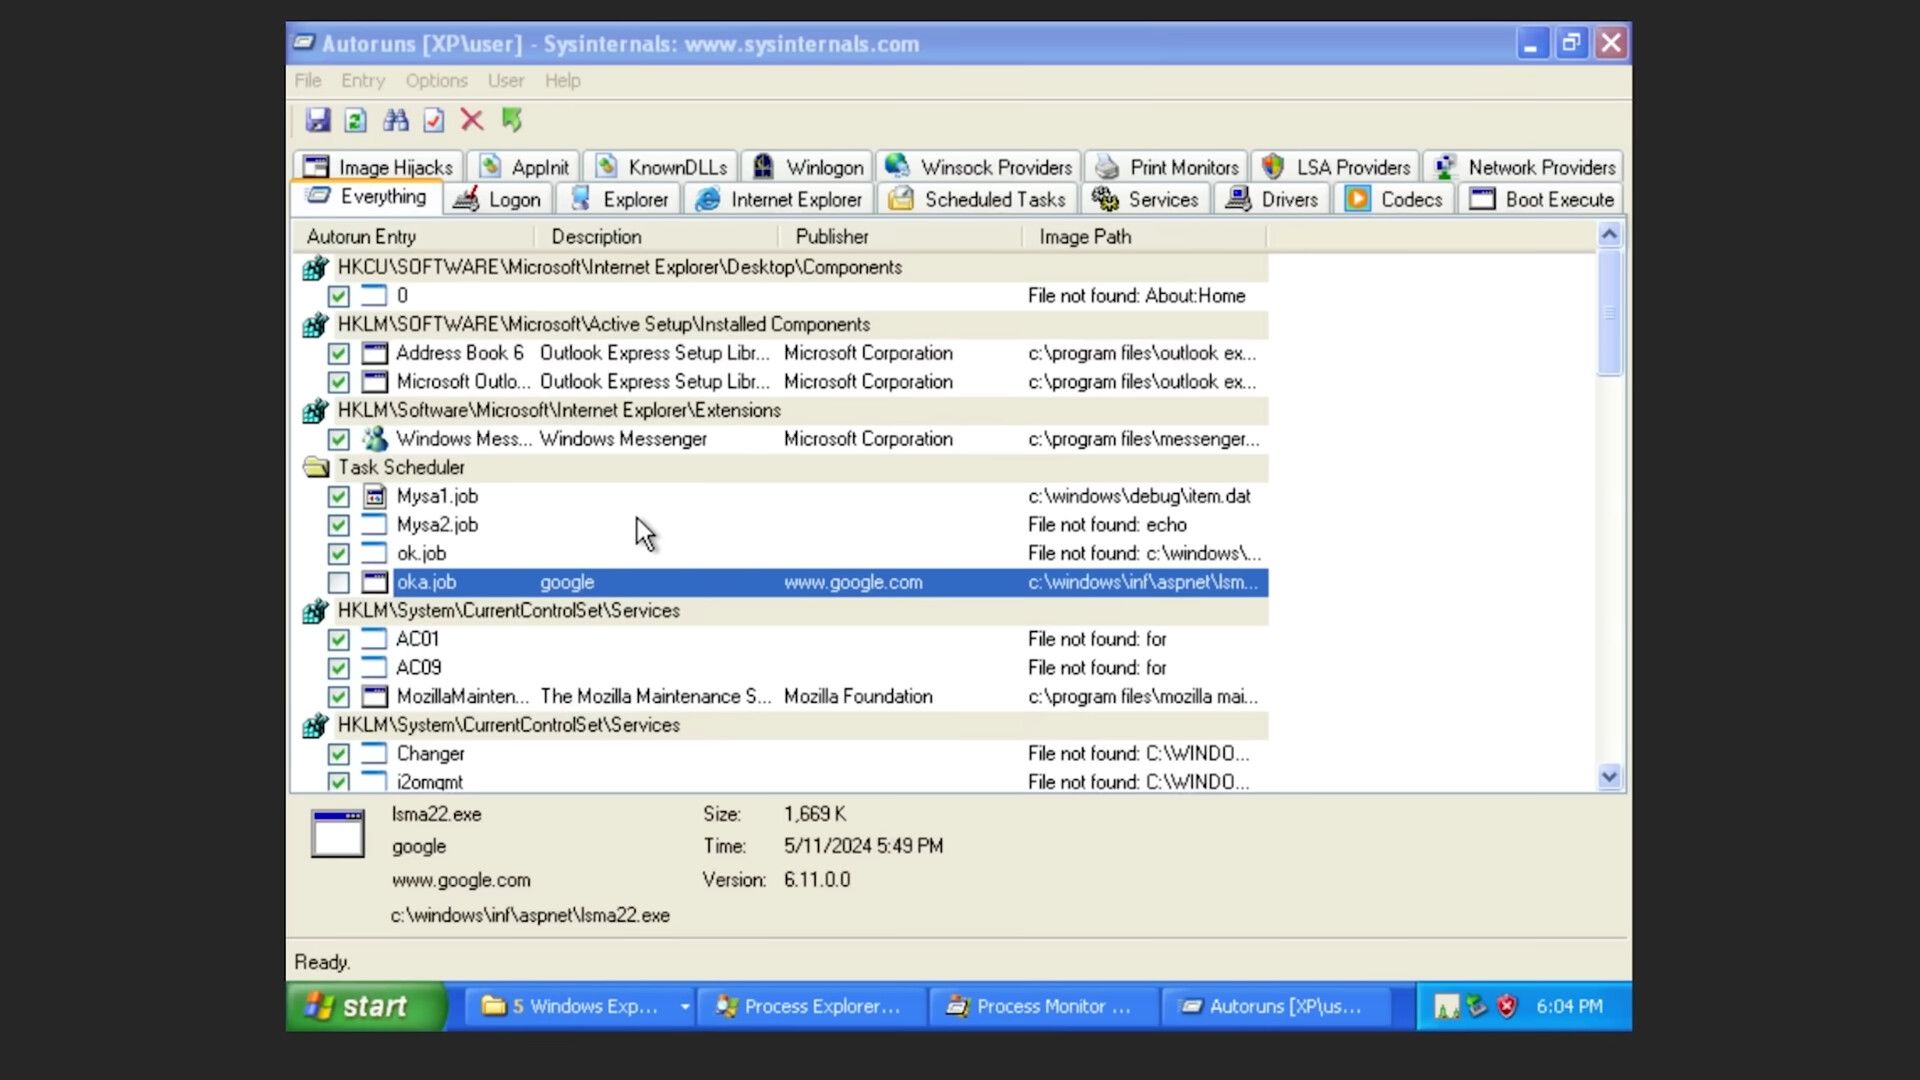Uncheck the Changer entry checkbox

(339, 754)
